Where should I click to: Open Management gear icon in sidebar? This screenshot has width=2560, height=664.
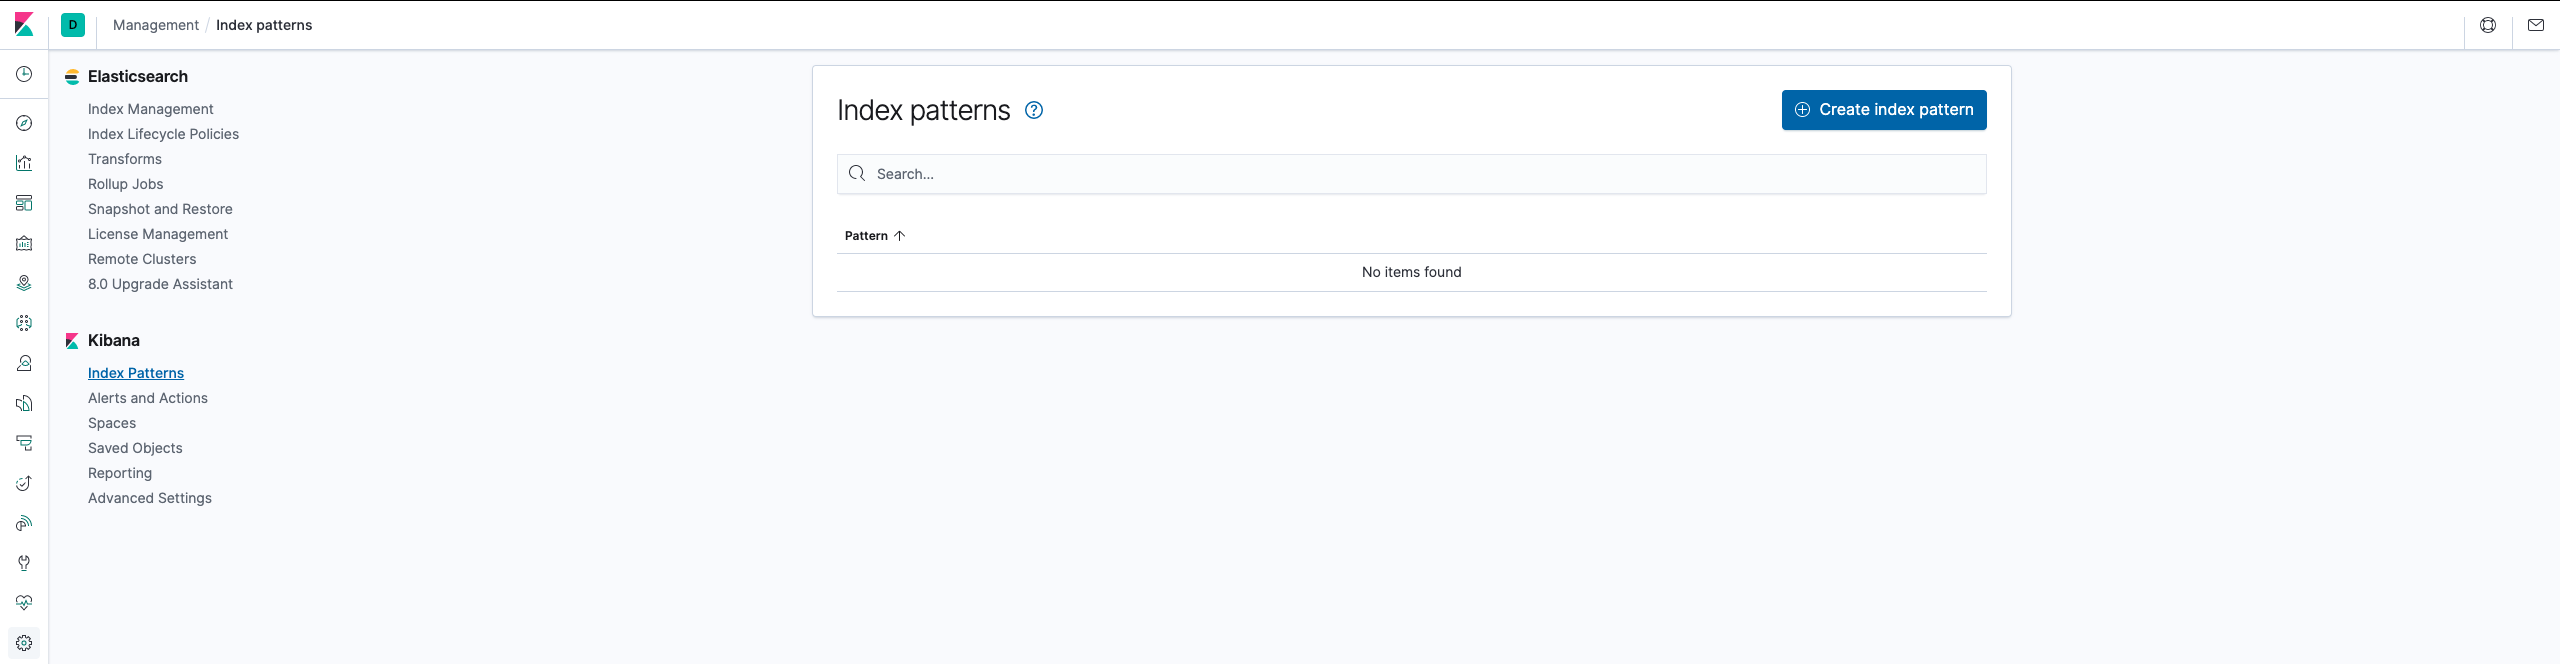point(24,643)
